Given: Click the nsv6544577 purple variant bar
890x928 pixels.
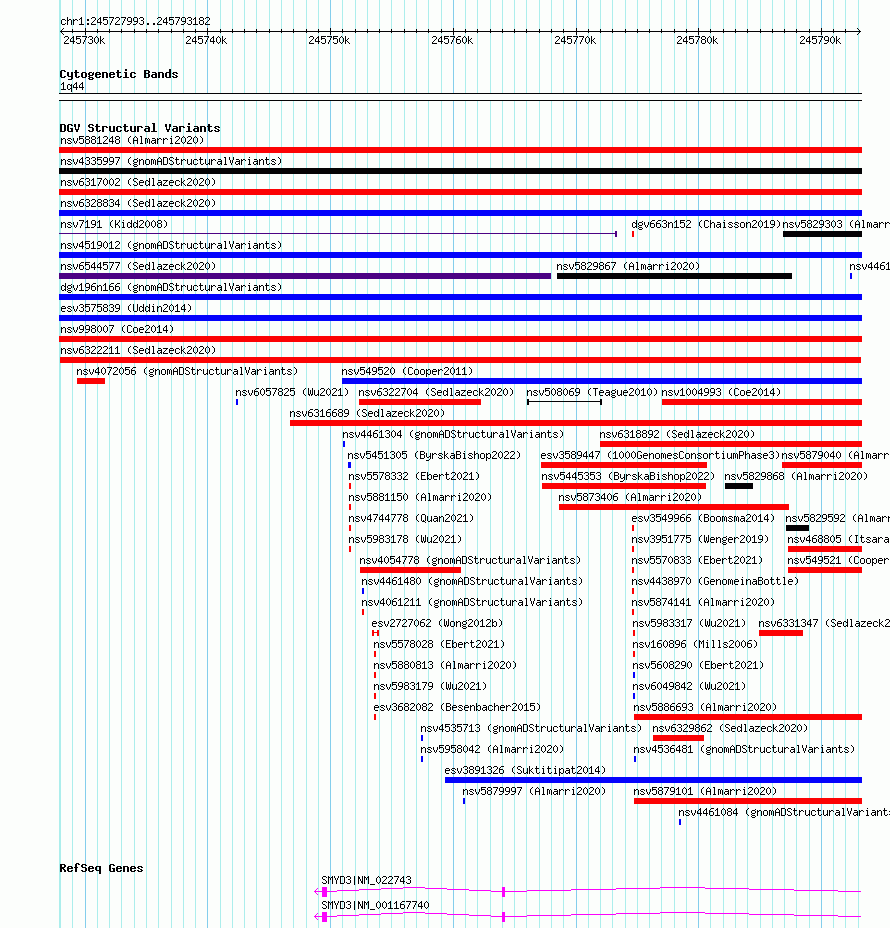Looking at the screenshot, I should point(305,276).
